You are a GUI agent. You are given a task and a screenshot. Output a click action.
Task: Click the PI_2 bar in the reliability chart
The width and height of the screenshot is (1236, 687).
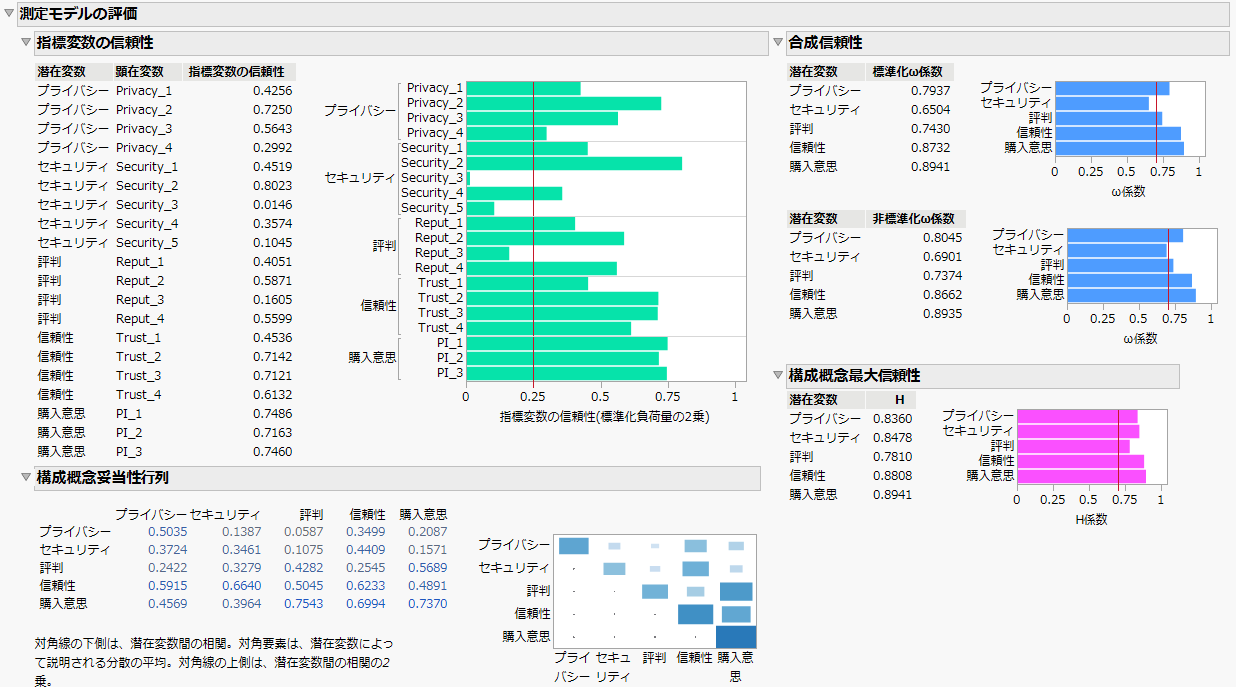[x=562, y=358]
